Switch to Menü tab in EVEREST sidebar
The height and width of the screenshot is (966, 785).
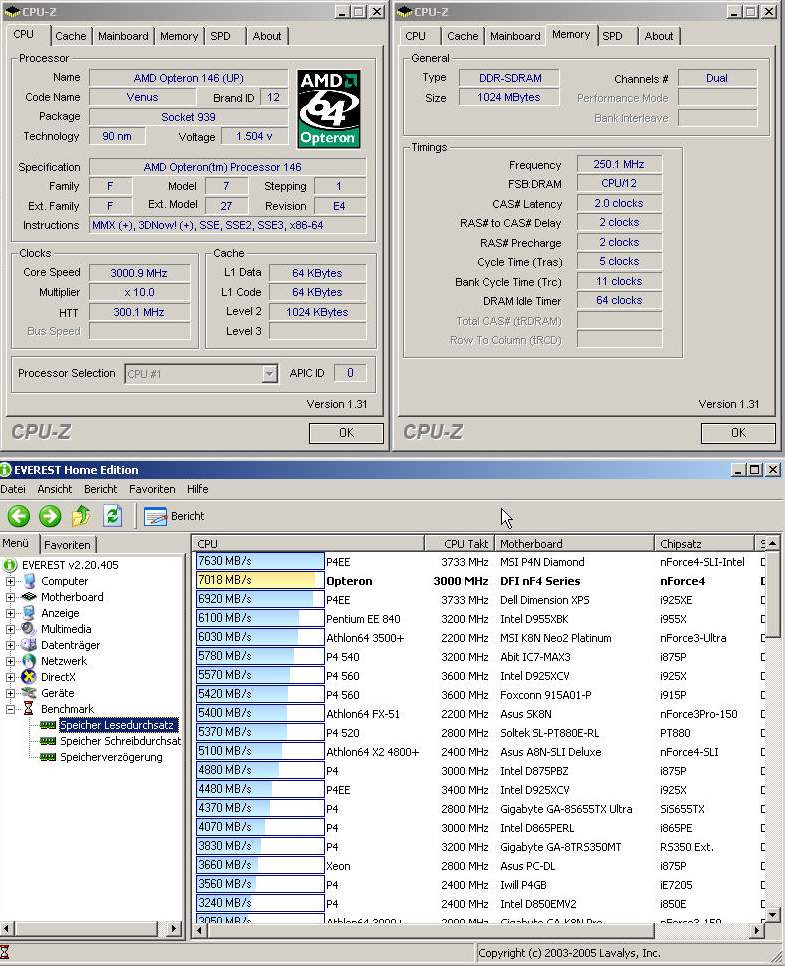pos(15,543)
